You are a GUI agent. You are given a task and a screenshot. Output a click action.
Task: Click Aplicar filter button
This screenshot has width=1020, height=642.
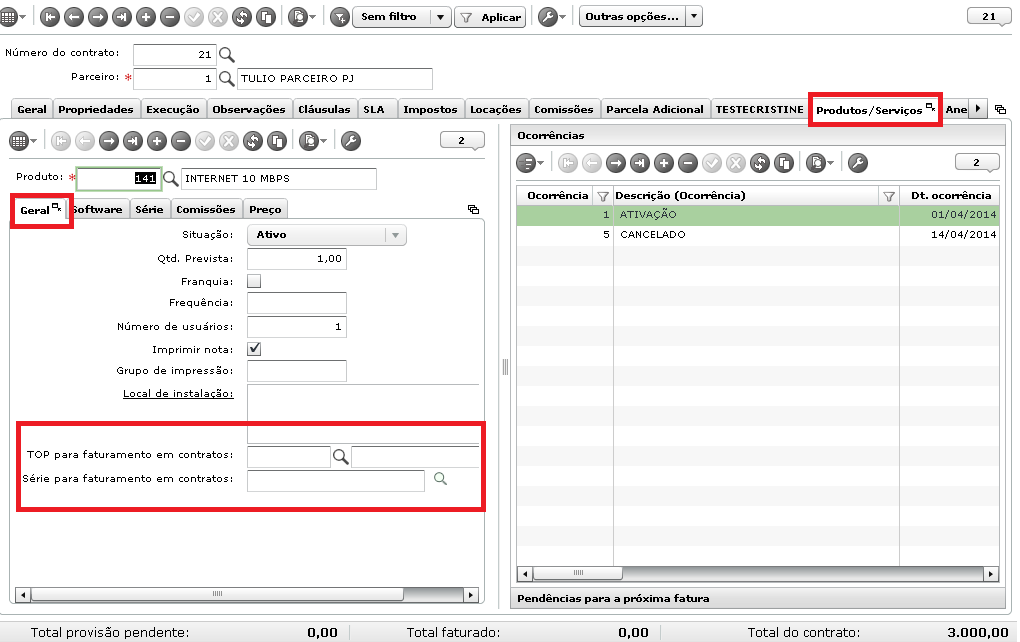(490, 17)
